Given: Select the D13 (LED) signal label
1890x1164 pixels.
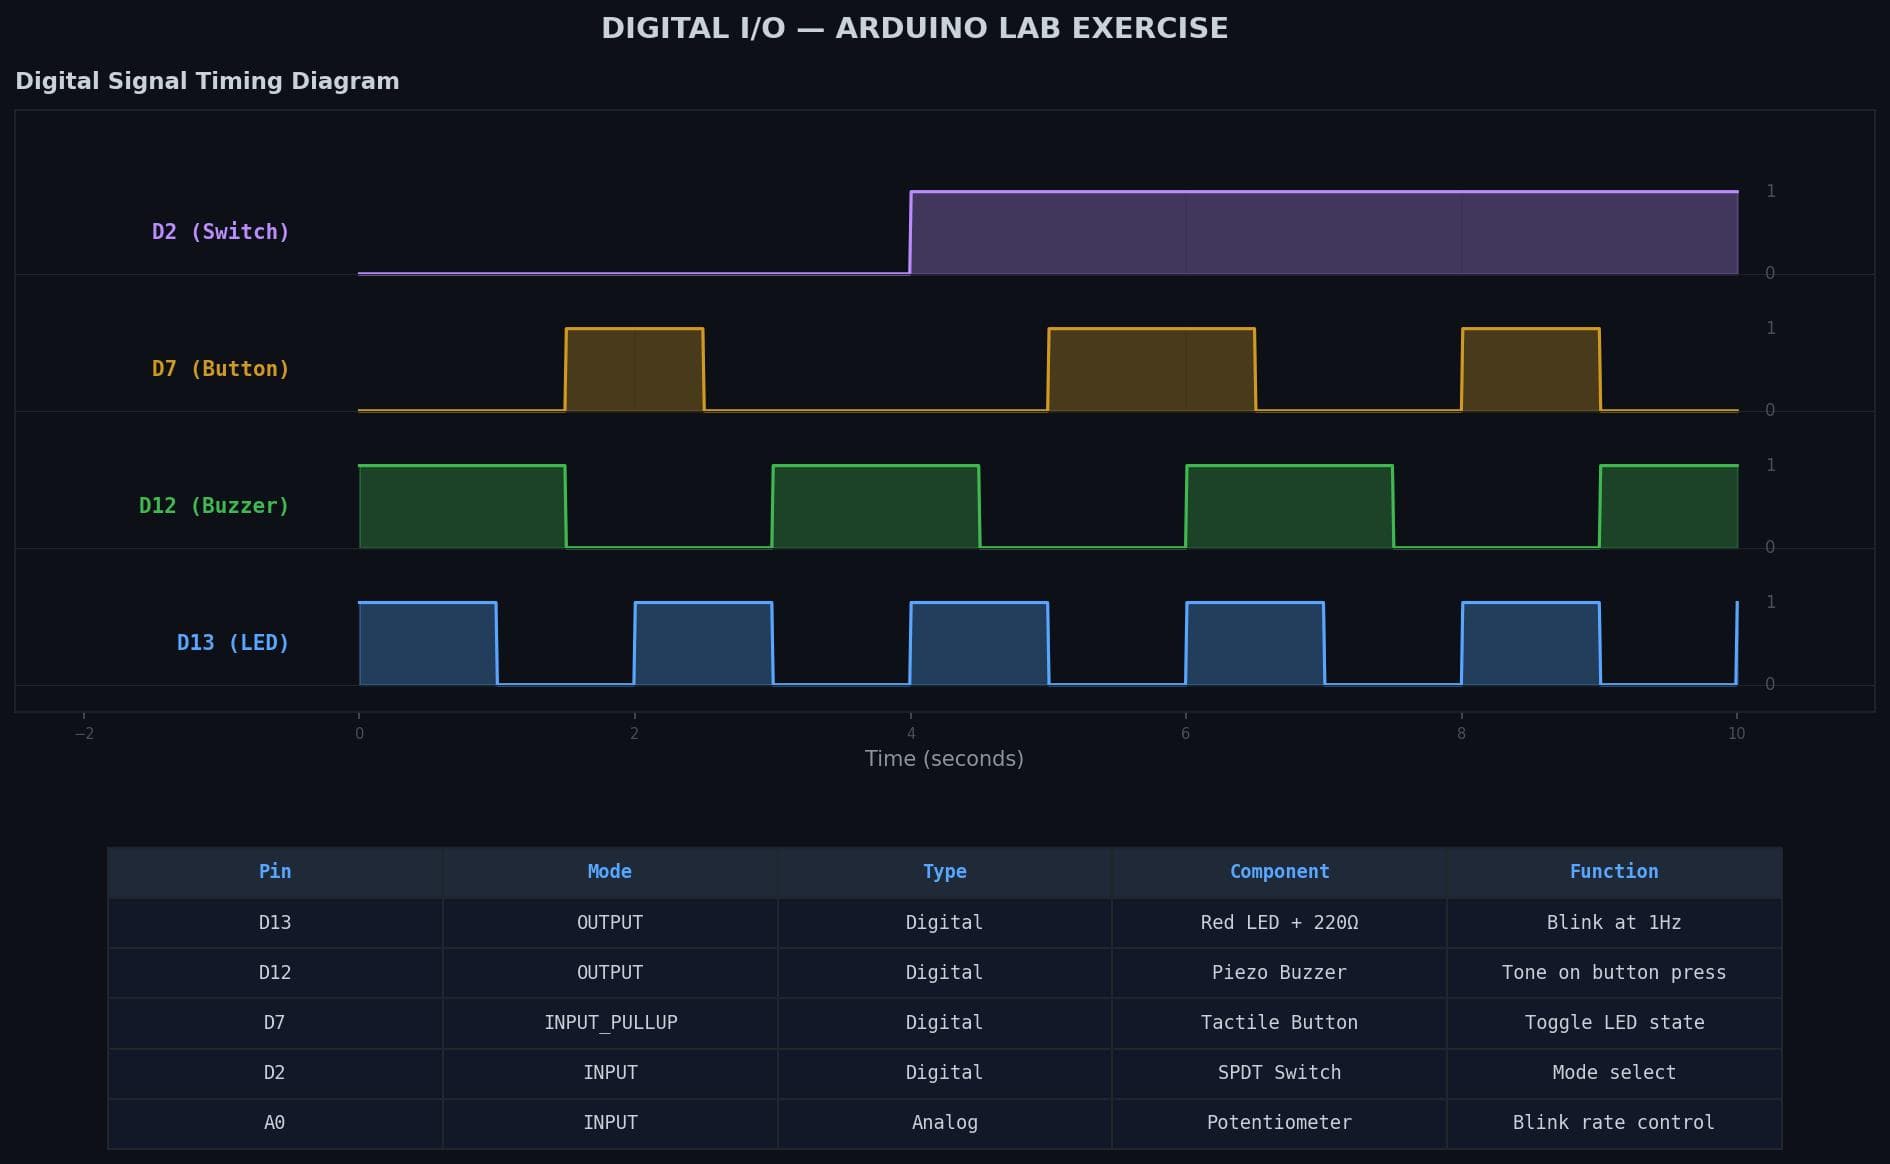Looking at the screenshot, I should pyautogui.click(x=233, y=643).
